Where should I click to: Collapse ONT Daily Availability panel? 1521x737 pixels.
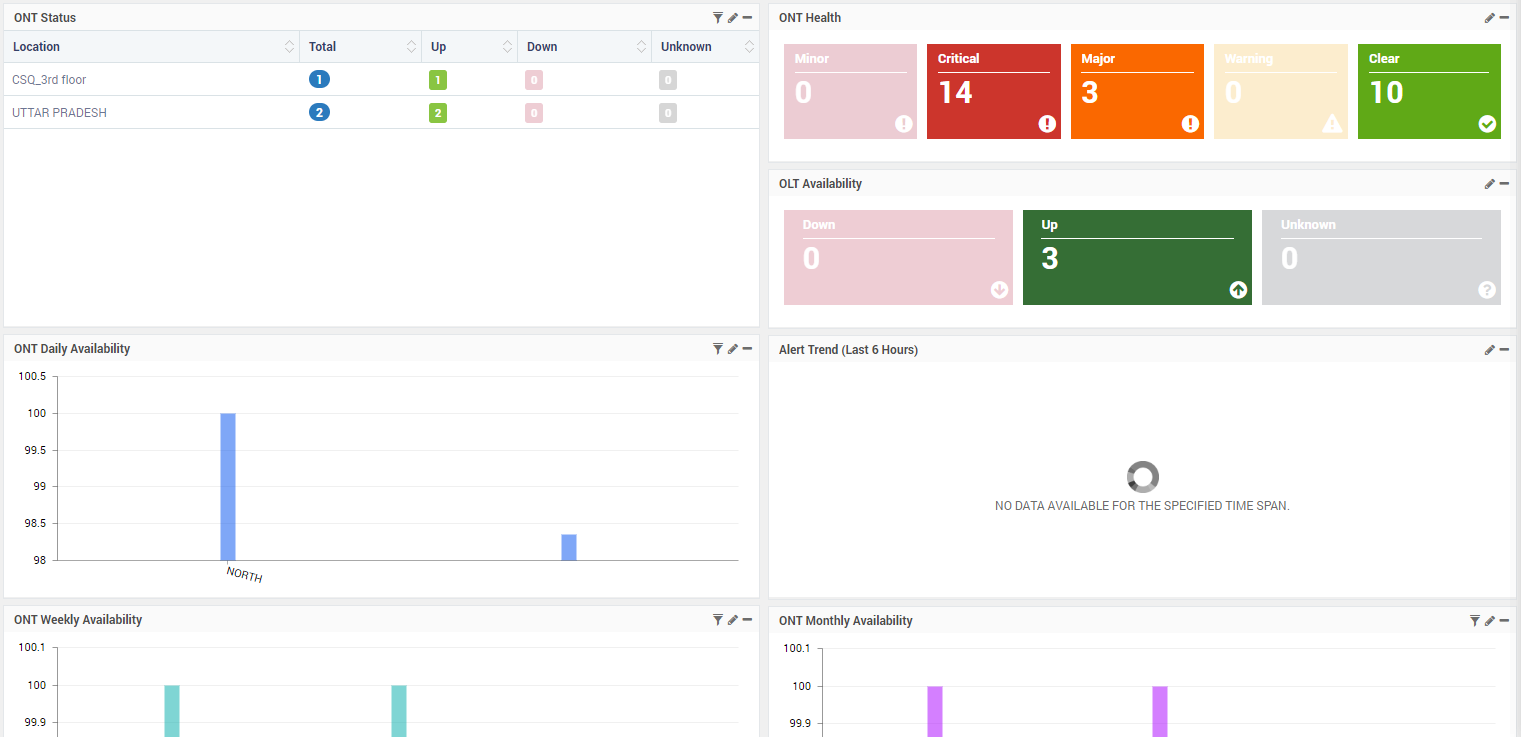[x=747, y=348]
